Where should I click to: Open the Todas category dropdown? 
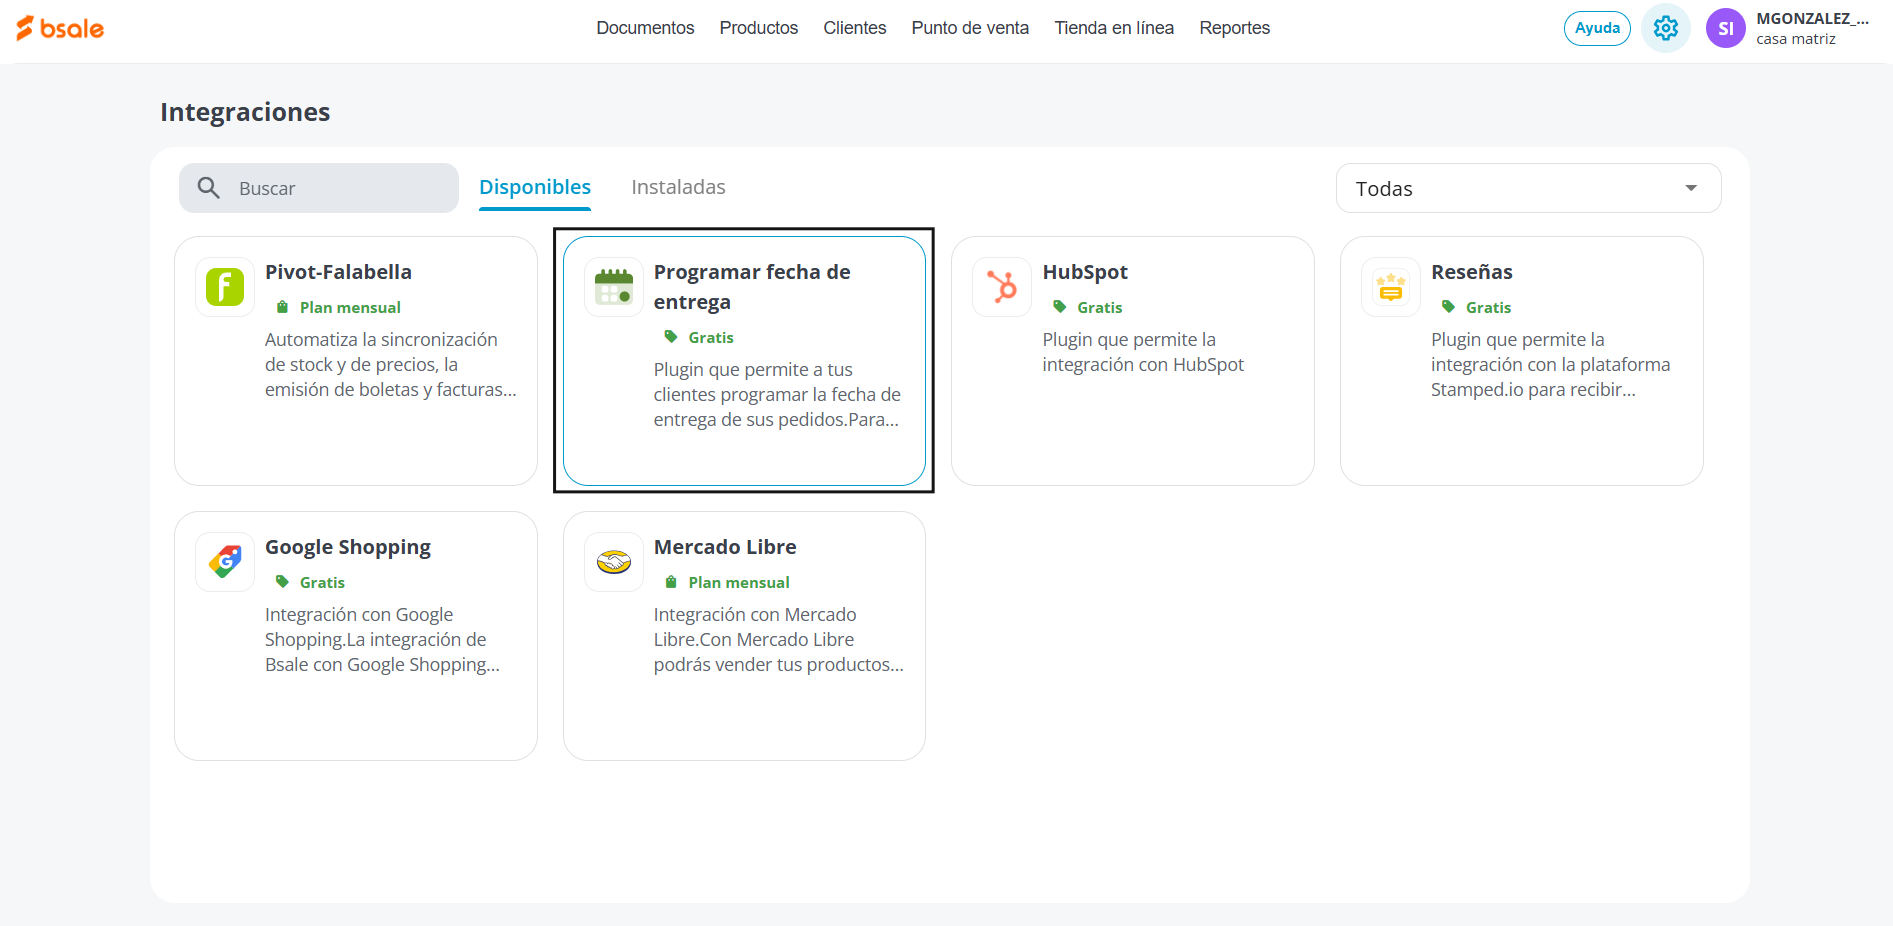(x=1528, y=188)
